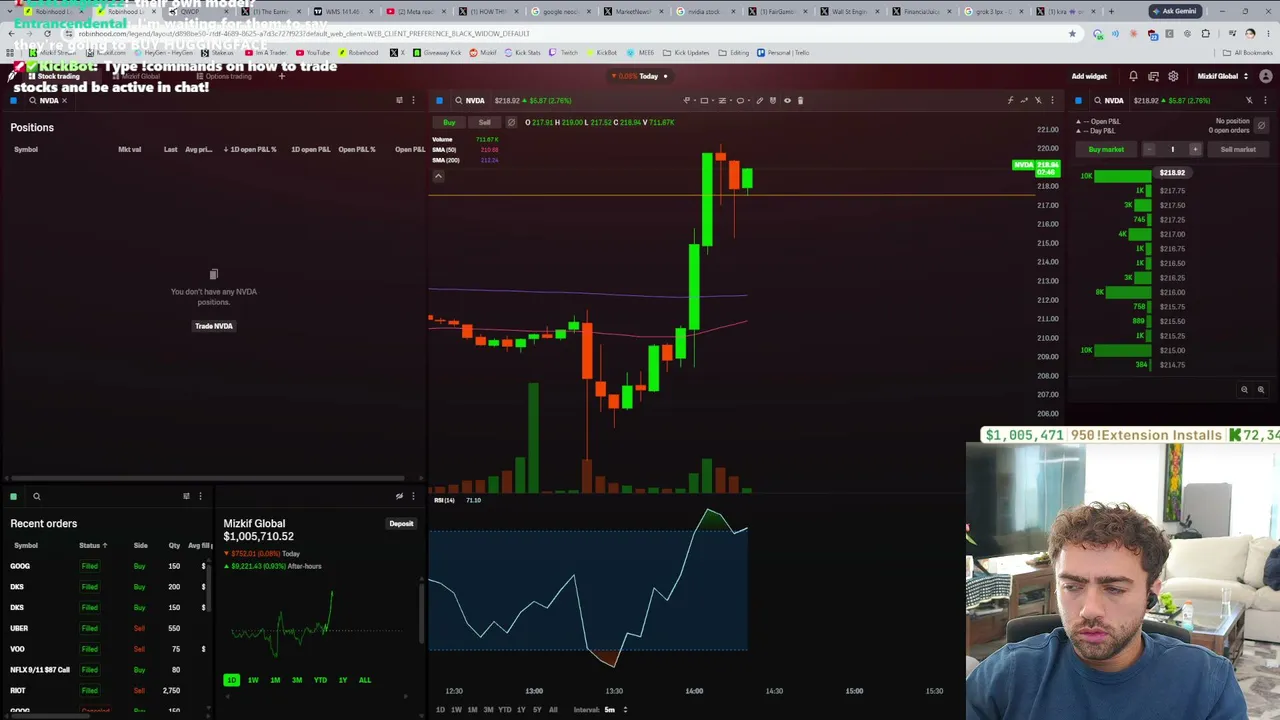
Task: Decrease order quantity with the minus button
Action: pyautogui.click(x=1149, y=149)
